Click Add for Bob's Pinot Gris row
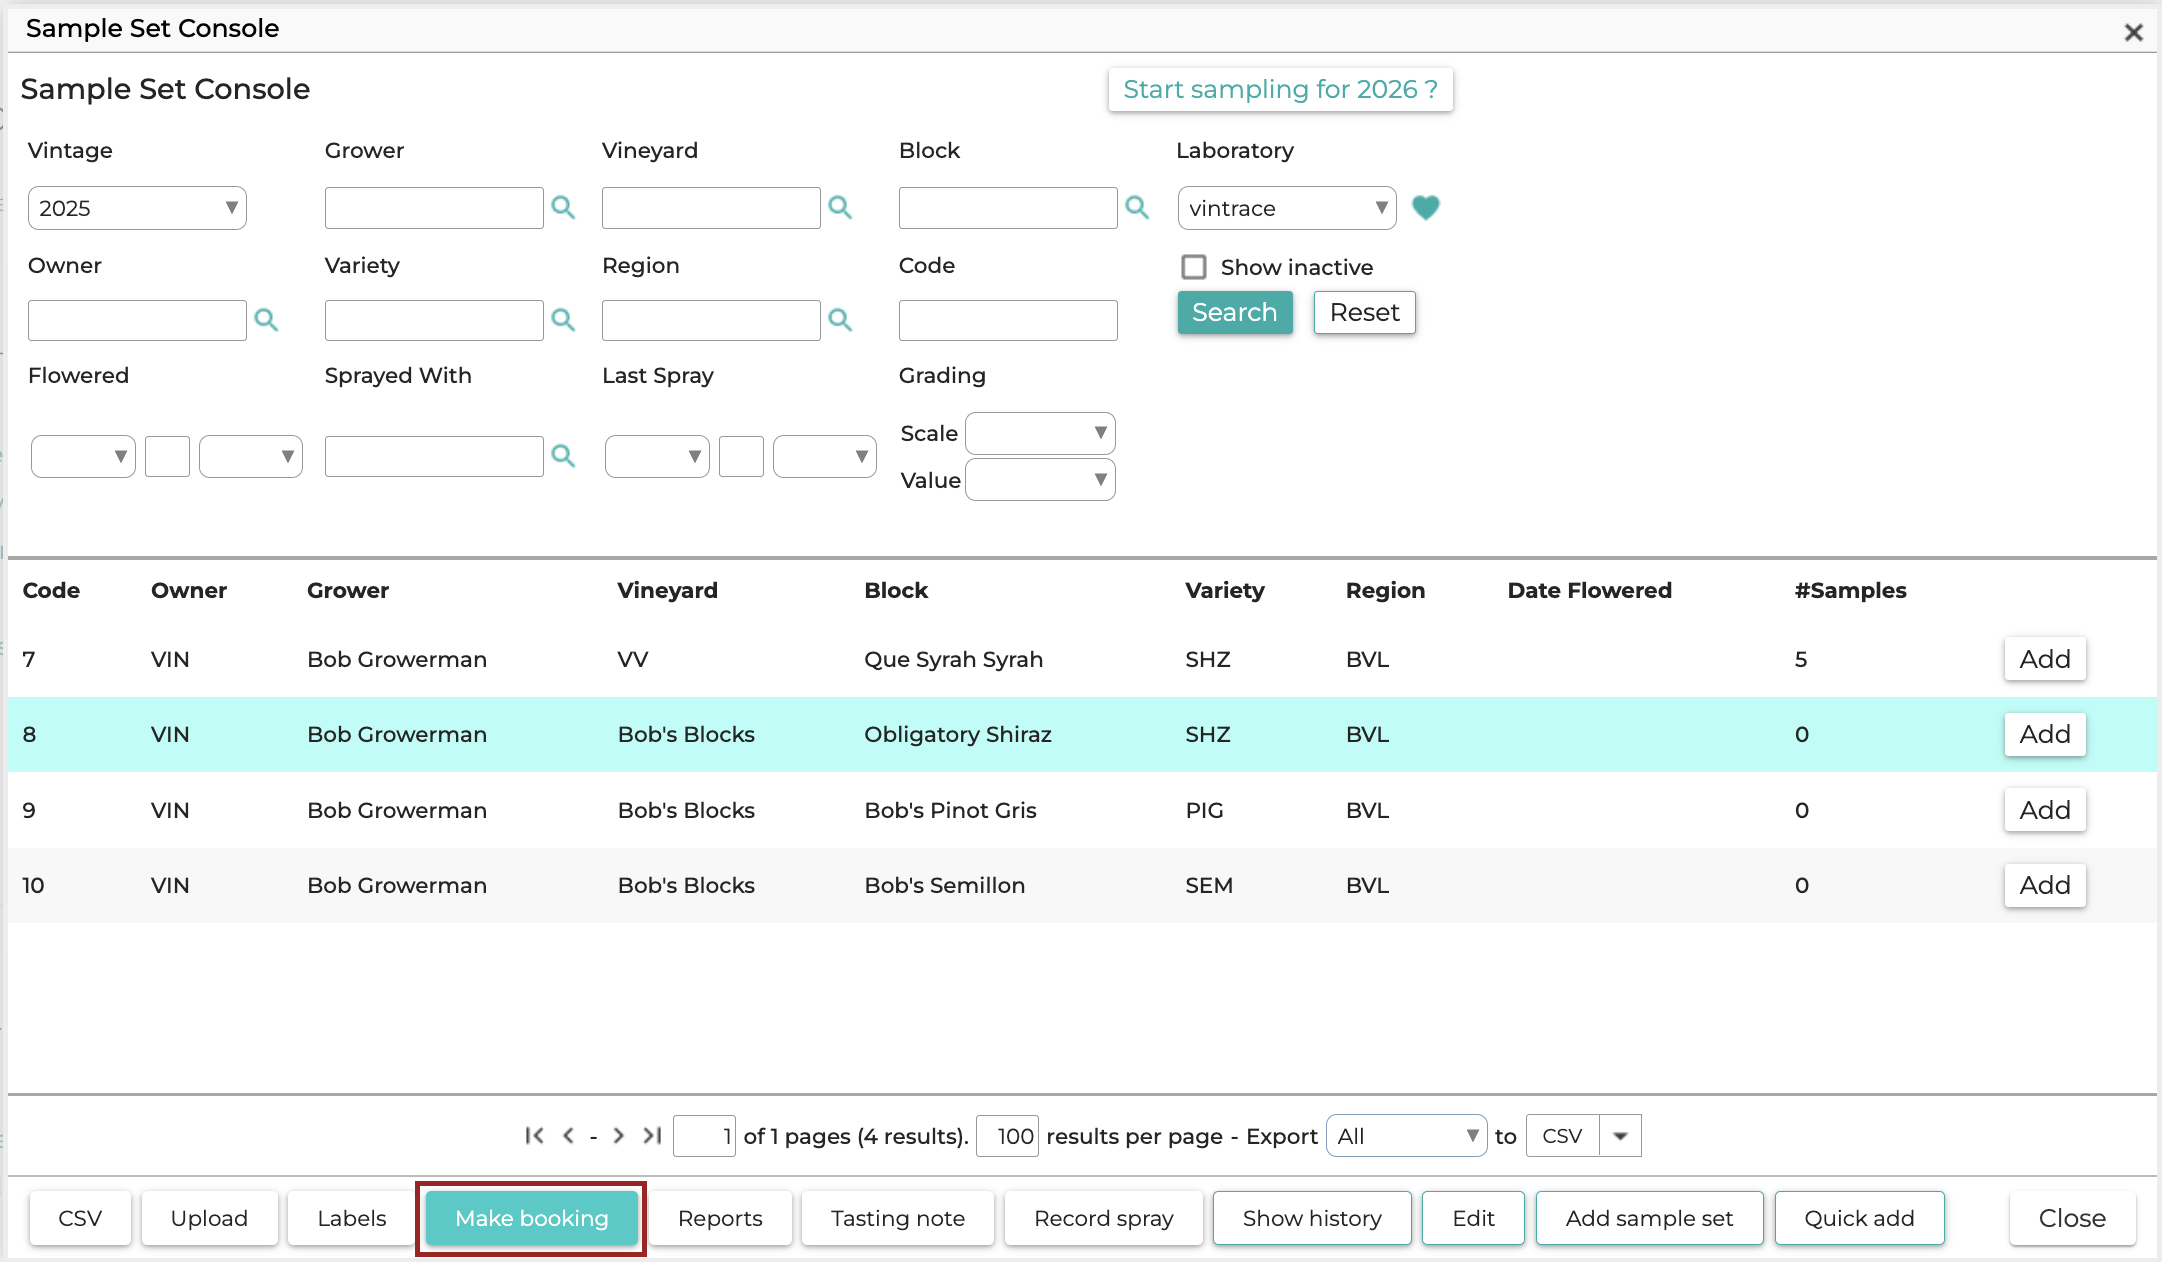 coord(2045,810)
